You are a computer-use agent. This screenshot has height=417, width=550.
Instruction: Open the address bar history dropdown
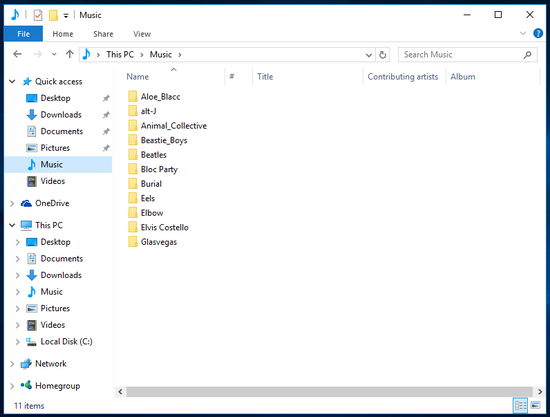[x=369, y=55]
